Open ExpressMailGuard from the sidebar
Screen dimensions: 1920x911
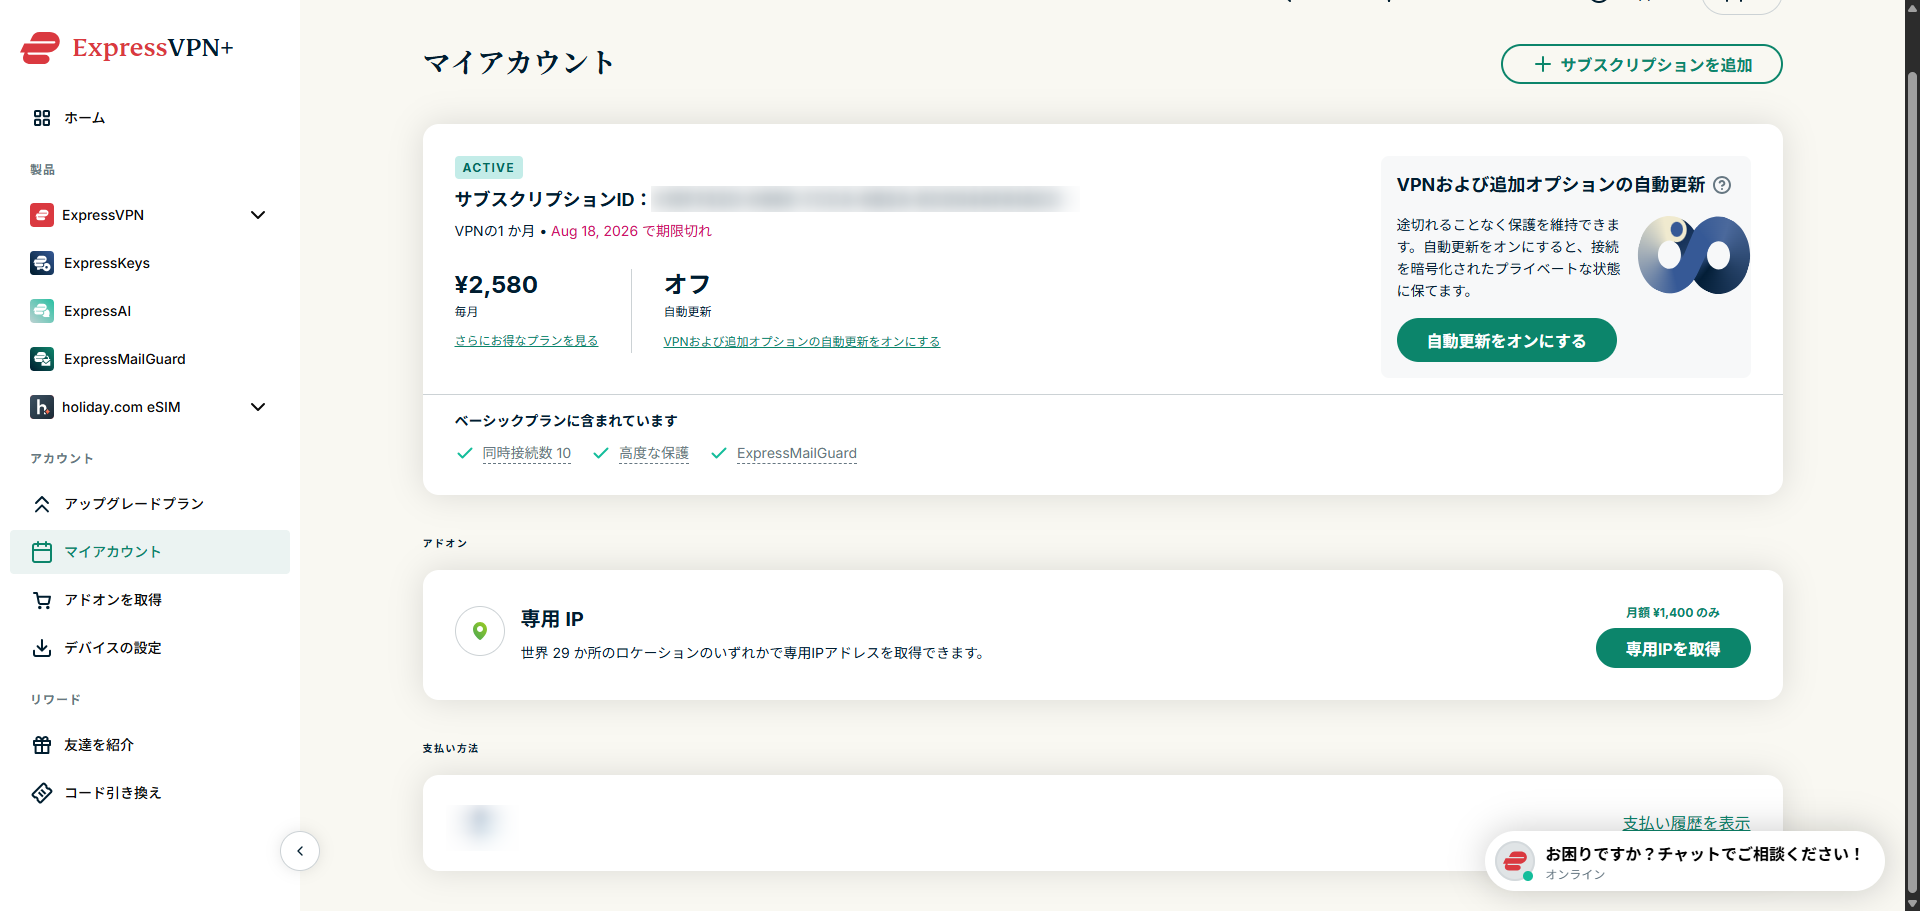click(150, 359)
